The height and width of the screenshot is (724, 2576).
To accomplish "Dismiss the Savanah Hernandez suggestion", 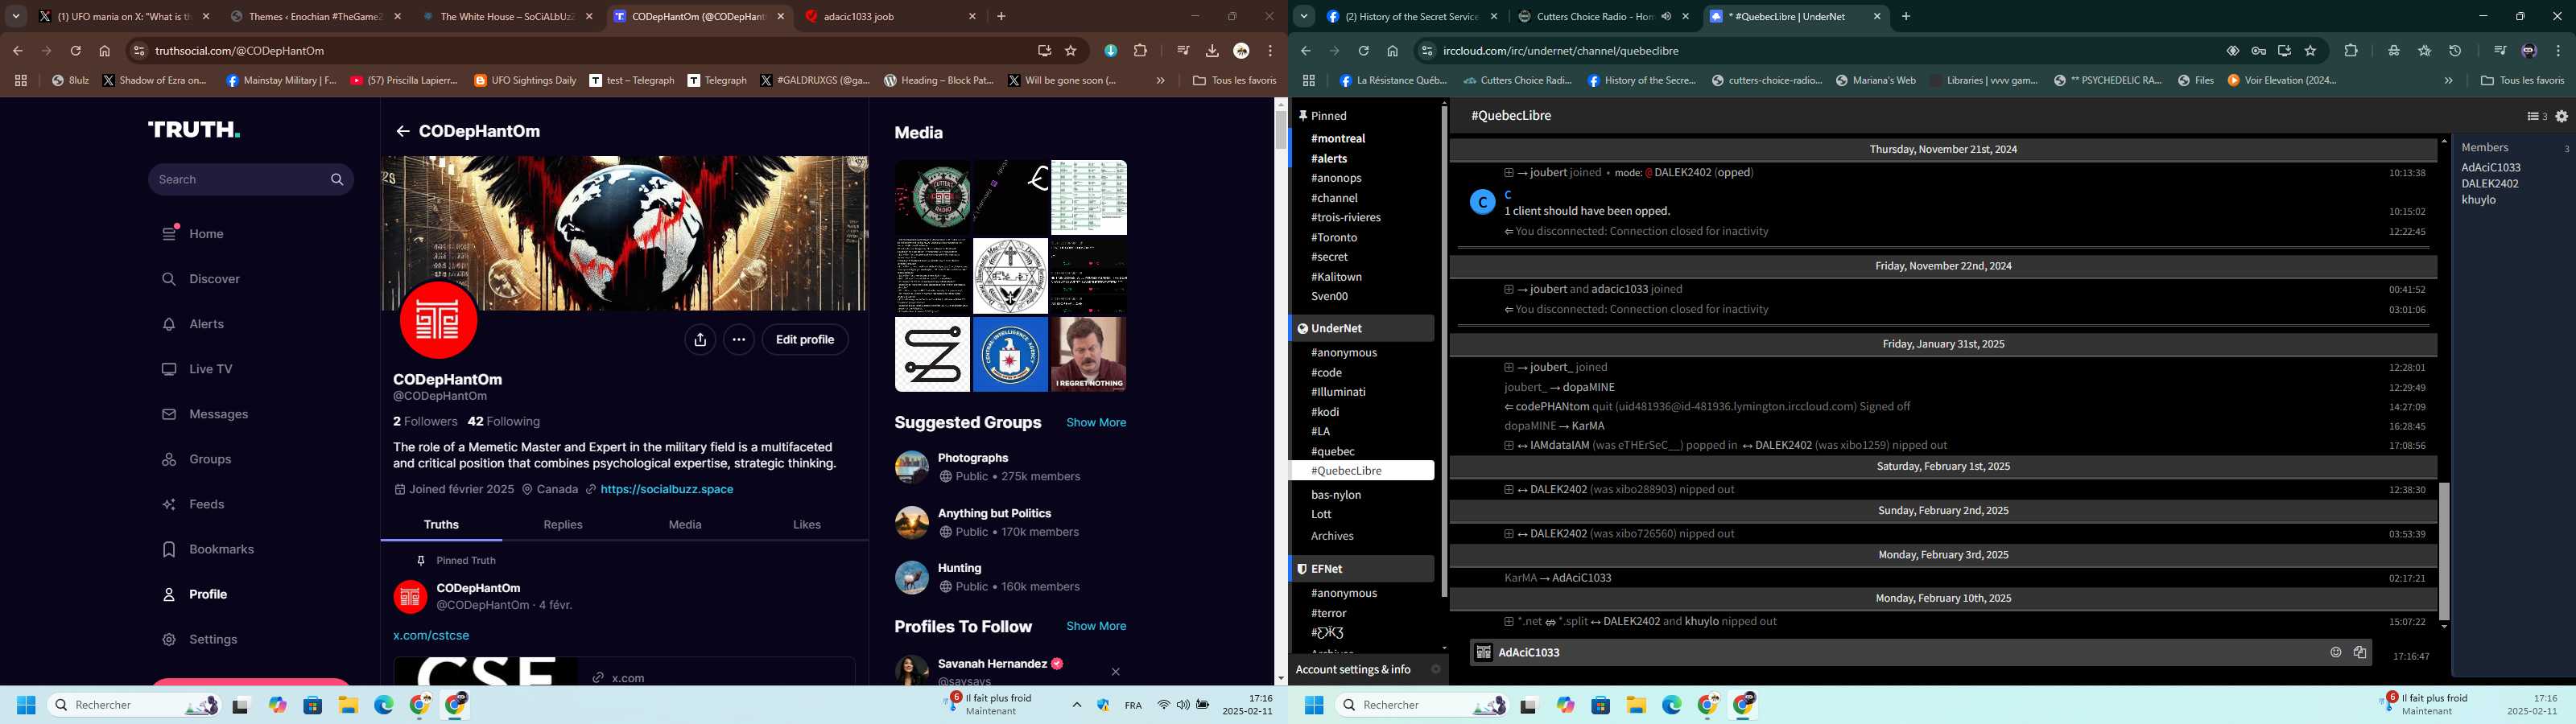I will point(1116,672).
